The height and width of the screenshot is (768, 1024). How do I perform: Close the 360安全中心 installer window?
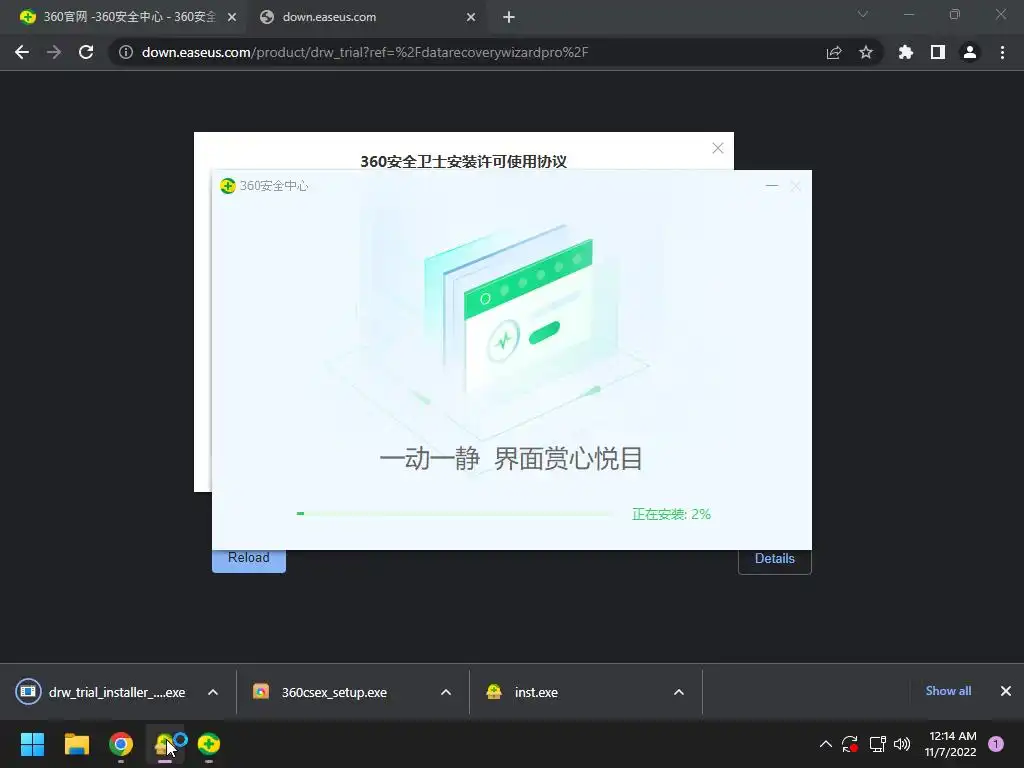[795, 186]
